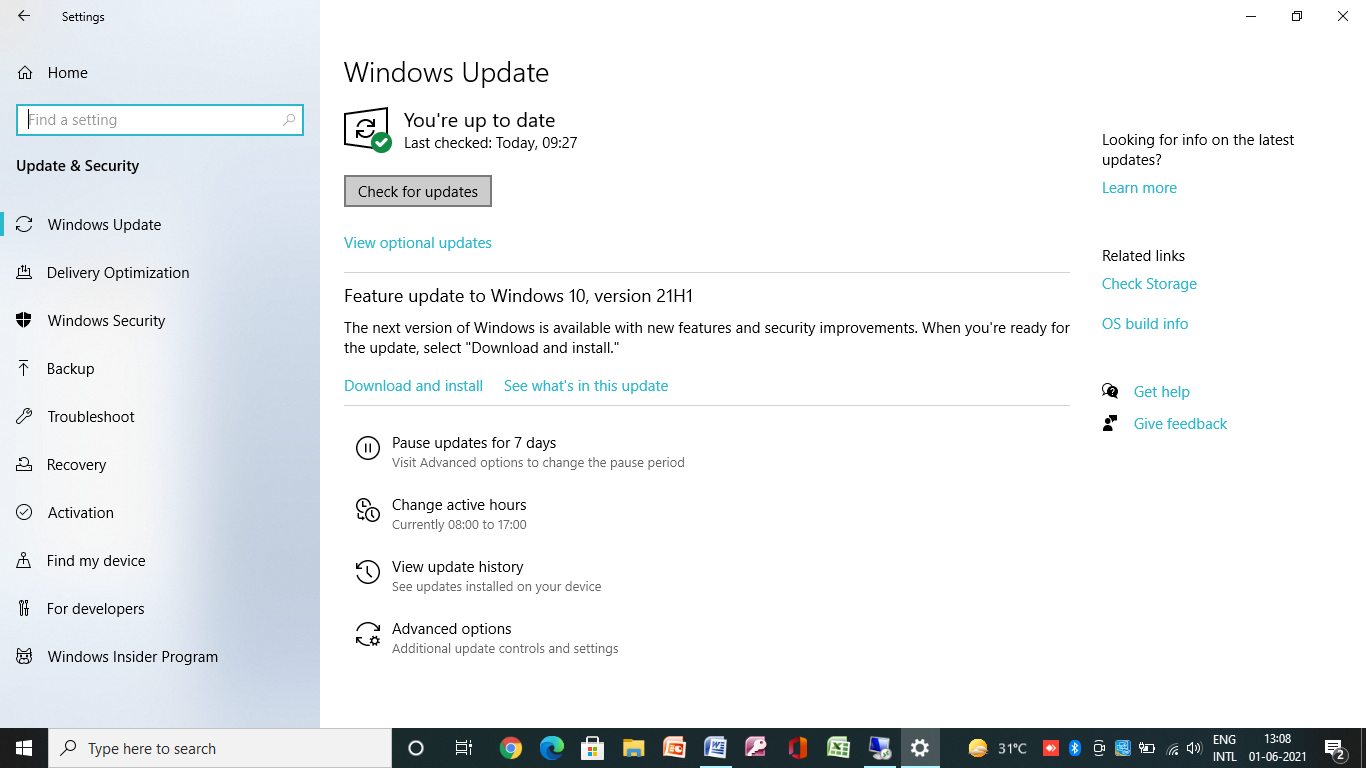Click Bluetooth tray icon
The width and height of the screenshot is (1366, 768).
pyautogui.click(x=1075, y=748)
